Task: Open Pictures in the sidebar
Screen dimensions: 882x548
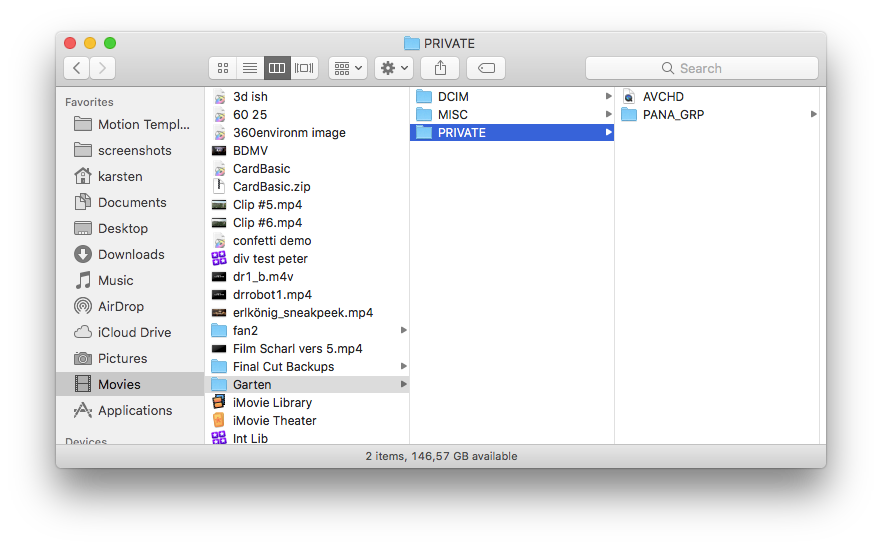Action: pyautogui.click(x=132, y=358)
